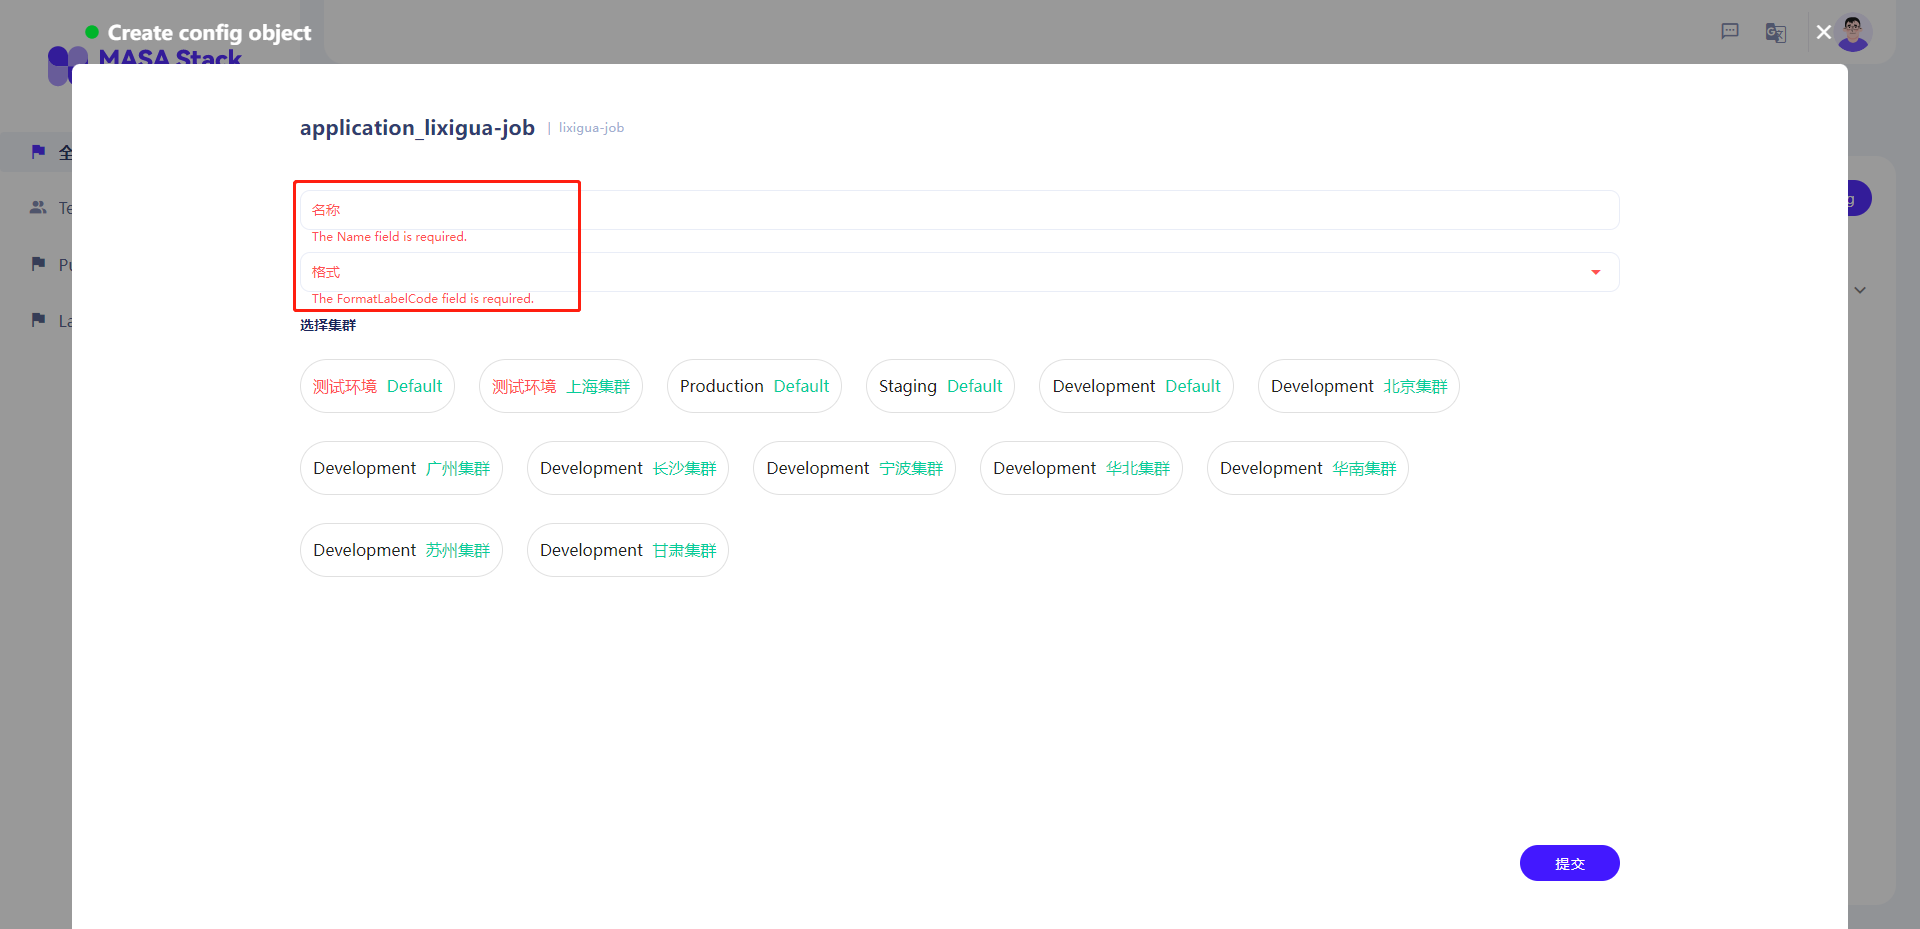Select the Development 甘肃集群 cluster

click(x=627, y=549)
